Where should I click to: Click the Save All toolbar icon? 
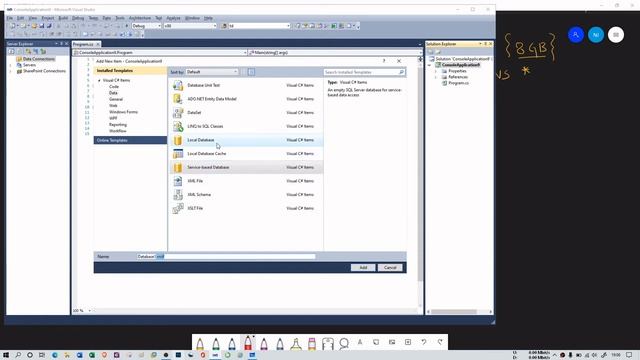(49, 26)
